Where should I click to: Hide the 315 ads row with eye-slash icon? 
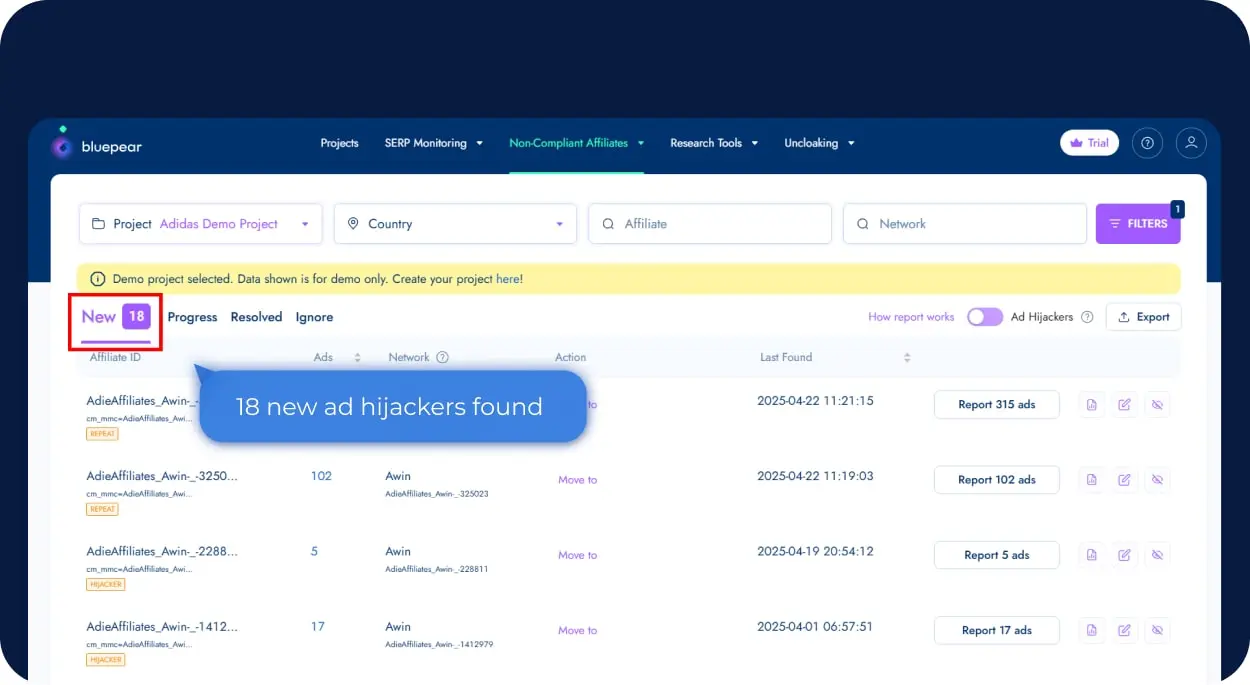(x=1158, y=405)
